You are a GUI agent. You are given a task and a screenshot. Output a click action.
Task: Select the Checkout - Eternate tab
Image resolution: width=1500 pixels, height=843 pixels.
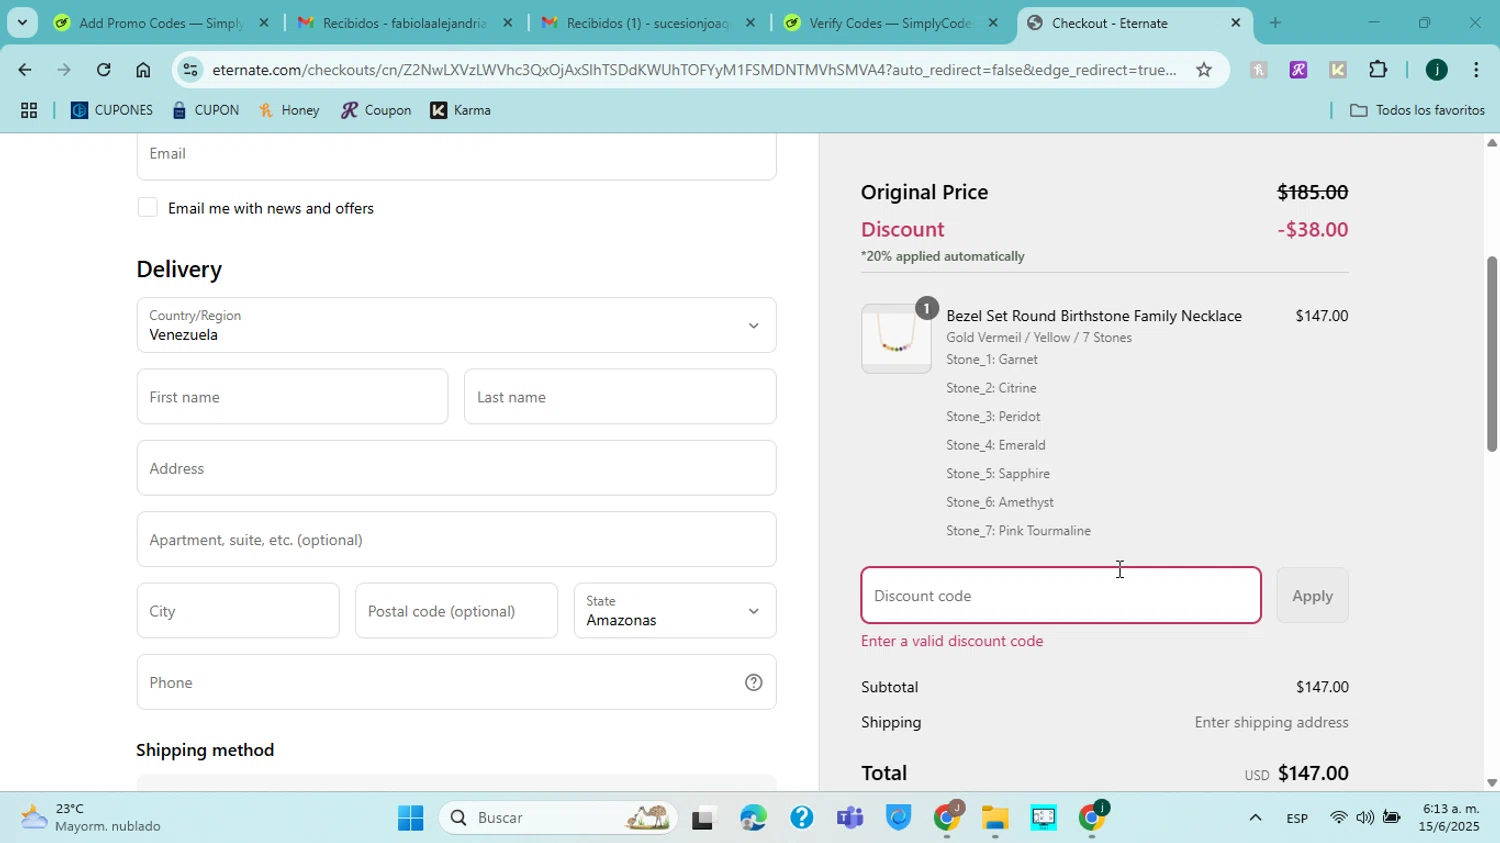[1135, 23]
